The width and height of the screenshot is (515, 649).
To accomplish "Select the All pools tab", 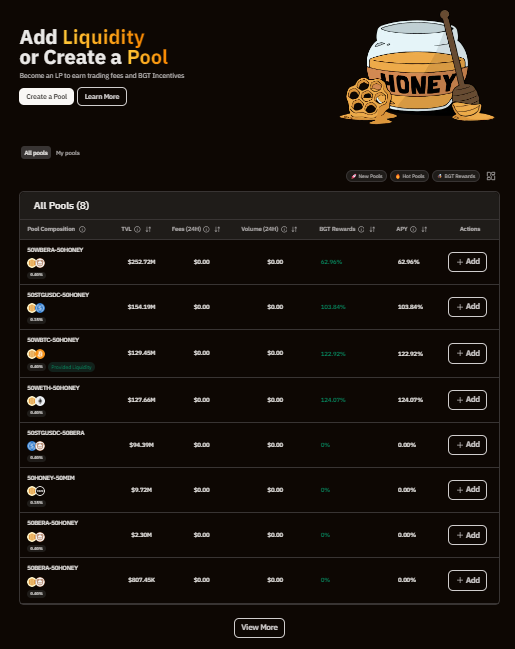I will [x=36, y=153].
